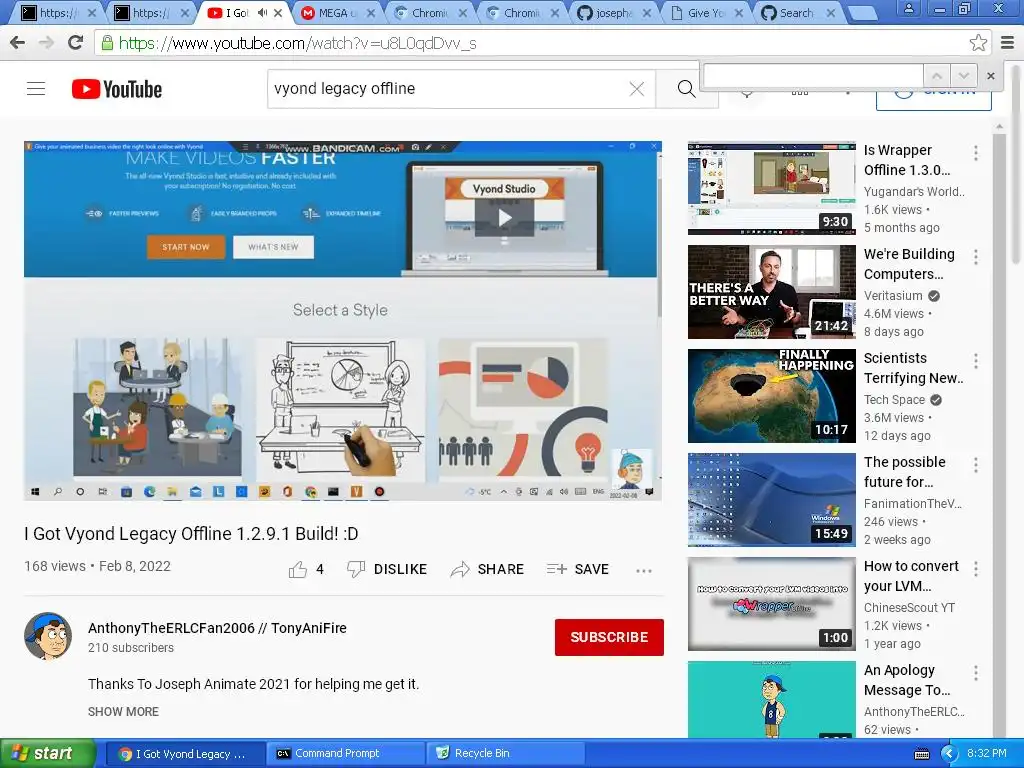Dislike the video

[387, 569]
